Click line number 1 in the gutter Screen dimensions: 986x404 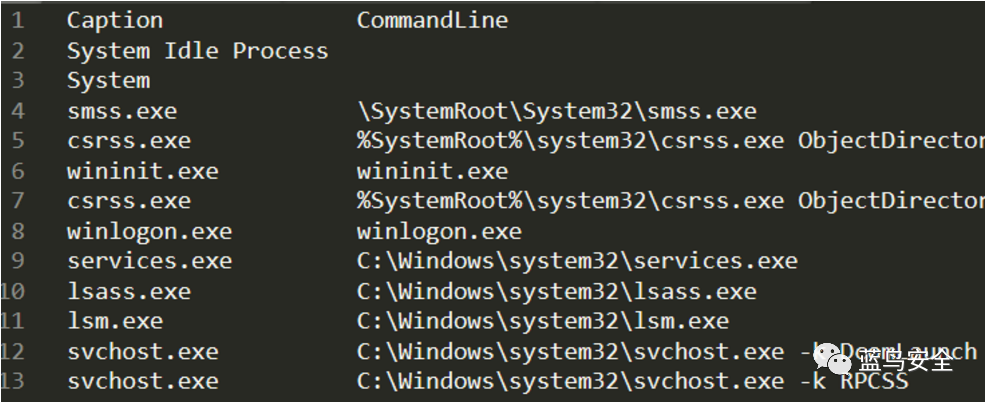click(x=17, y=20)
